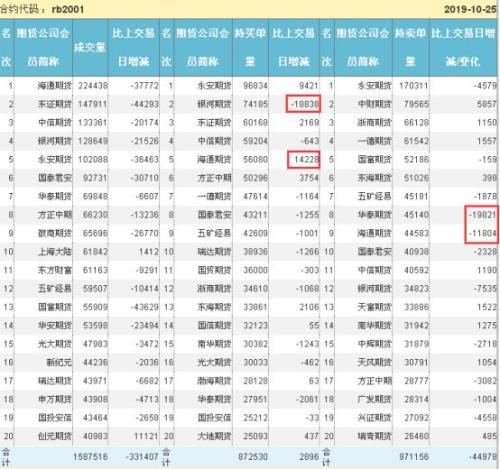Click volume change -13236
500x469 pixels.
[144, 215]
